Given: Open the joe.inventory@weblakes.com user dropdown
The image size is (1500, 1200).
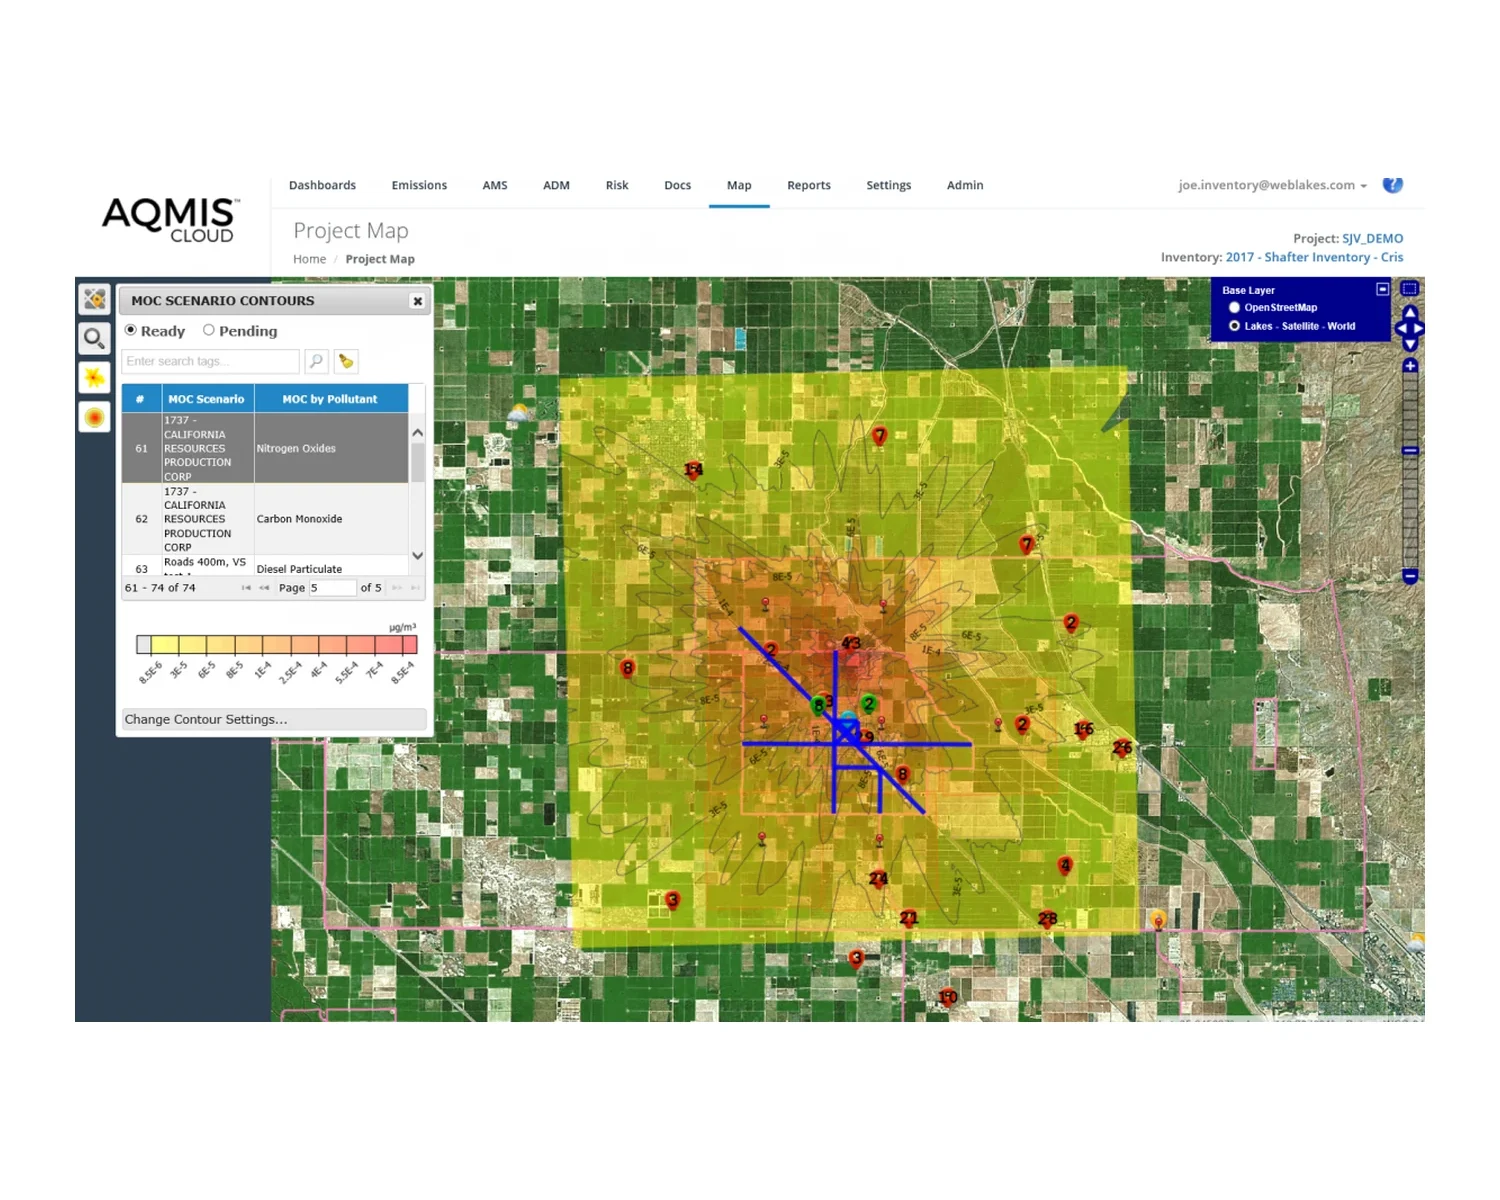Looking at the screenshot, I should pos(1272,185).
